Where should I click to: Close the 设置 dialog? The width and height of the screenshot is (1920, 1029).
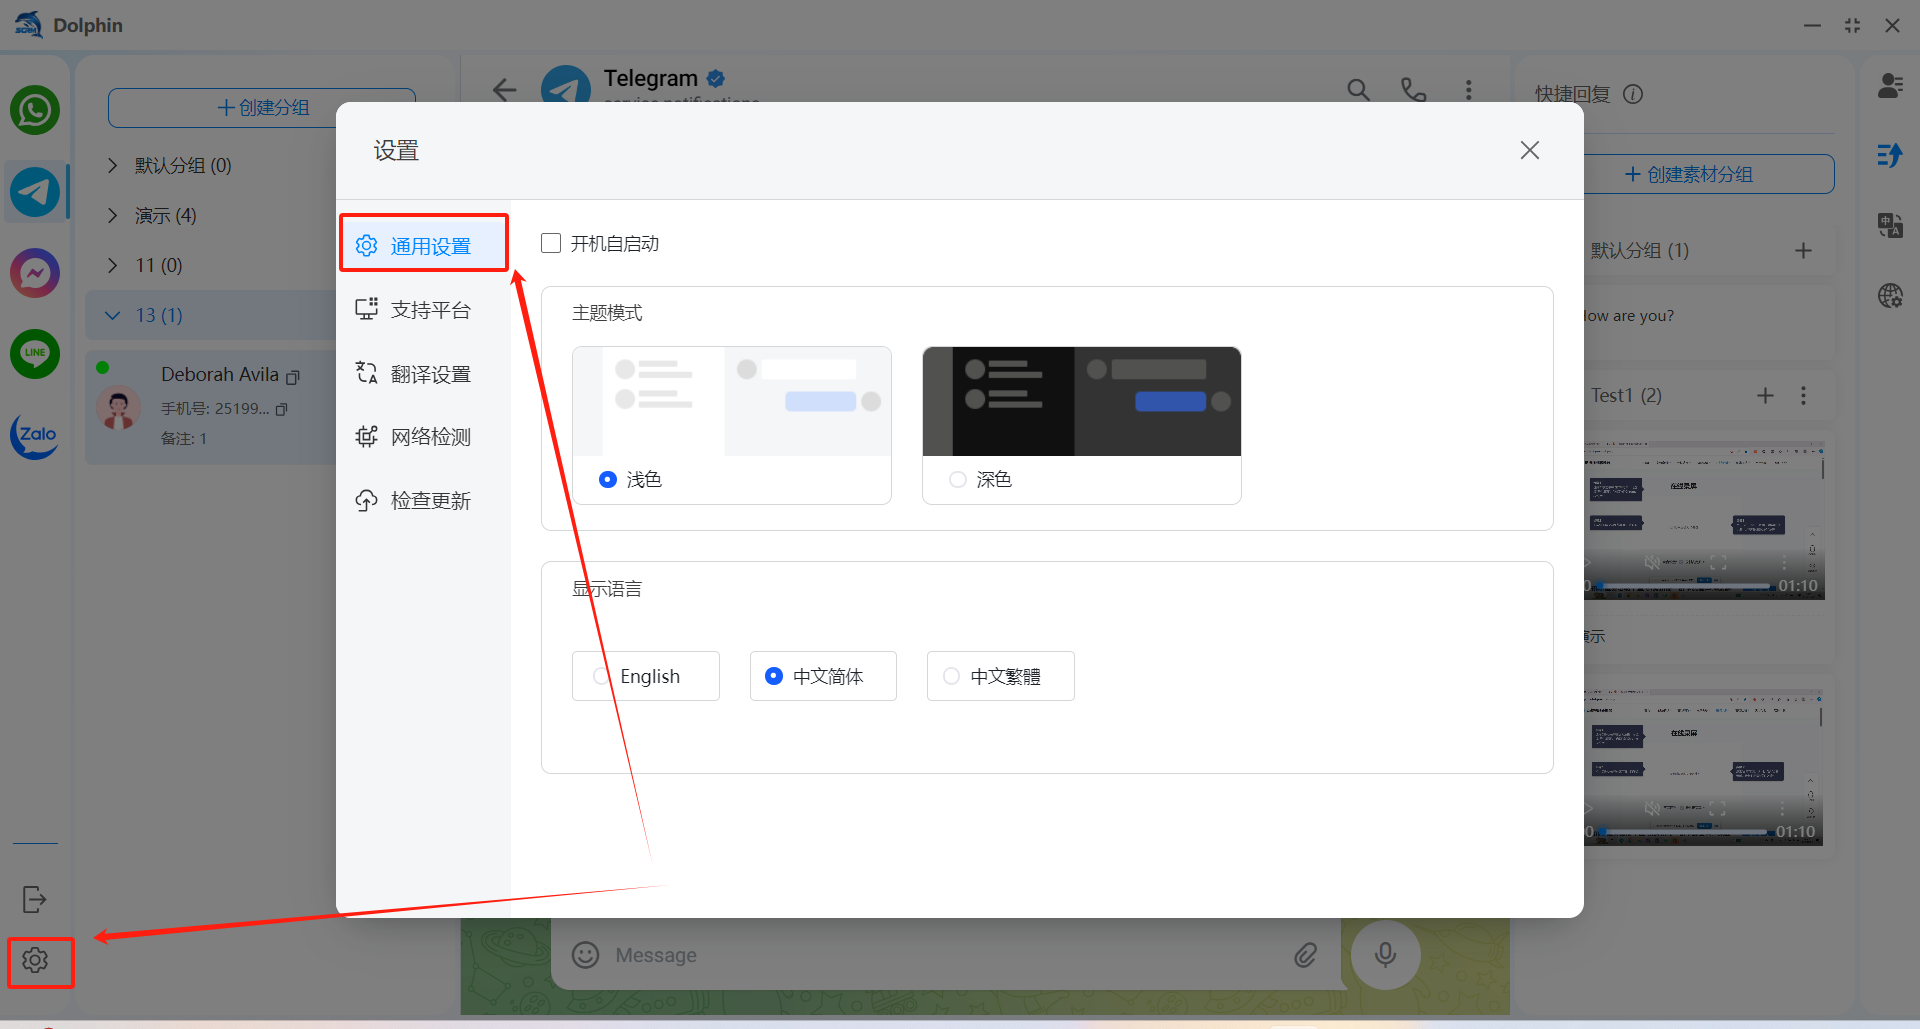(x=1529, y=151)
